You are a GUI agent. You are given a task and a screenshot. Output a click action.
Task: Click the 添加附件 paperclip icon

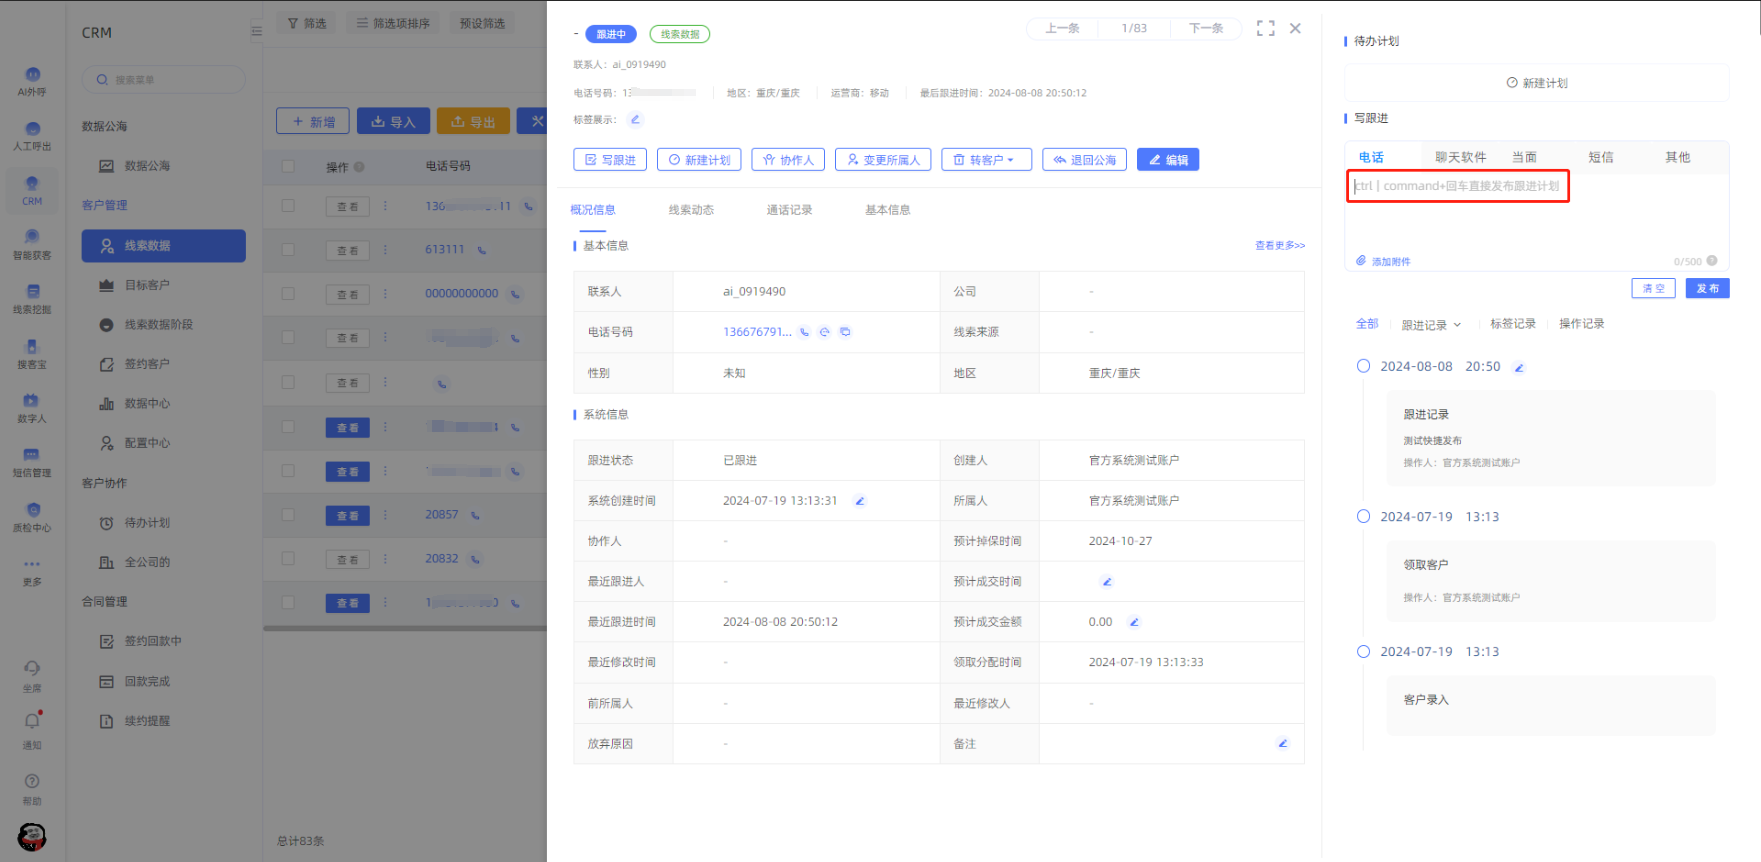(x=1361, y=261)
